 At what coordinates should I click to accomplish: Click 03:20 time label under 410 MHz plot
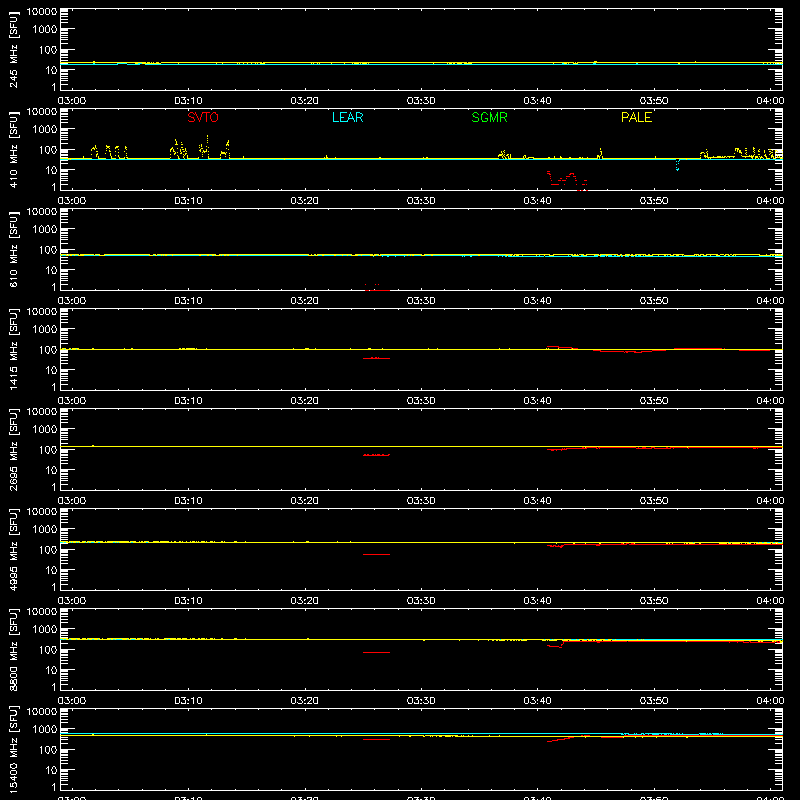[x=305, y=201]
